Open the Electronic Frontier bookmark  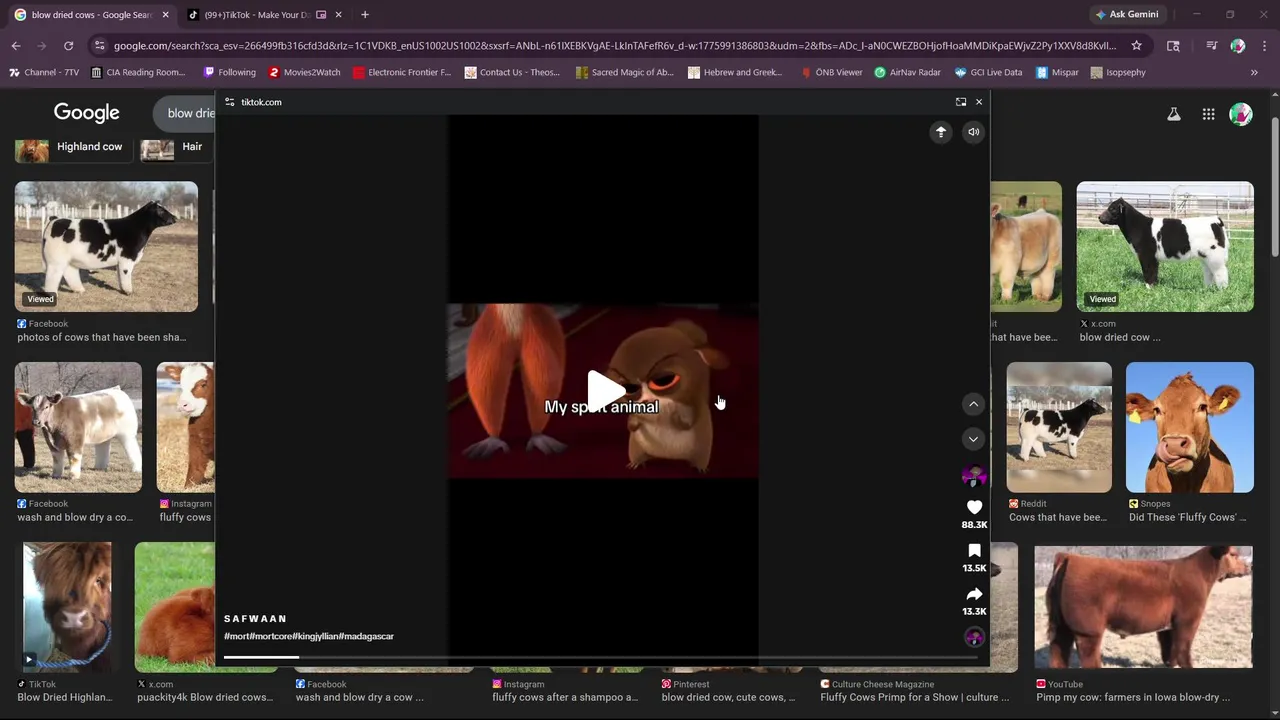coord(402,72)
